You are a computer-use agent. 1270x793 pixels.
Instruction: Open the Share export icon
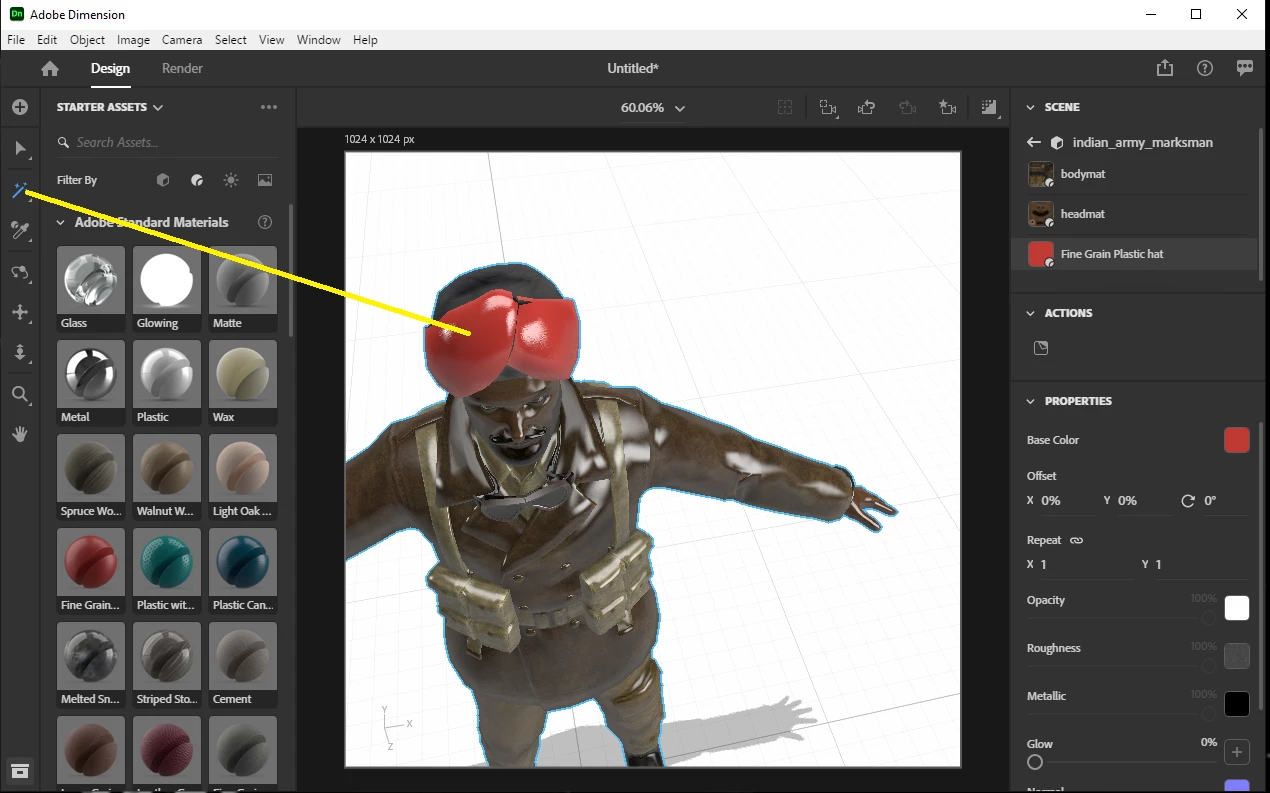click(1165, 68)
